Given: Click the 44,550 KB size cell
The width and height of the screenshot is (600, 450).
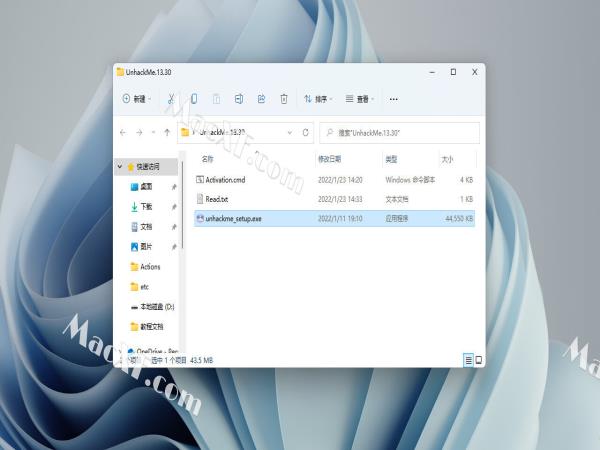Looking at the screenshot, I should coord(459,218).
